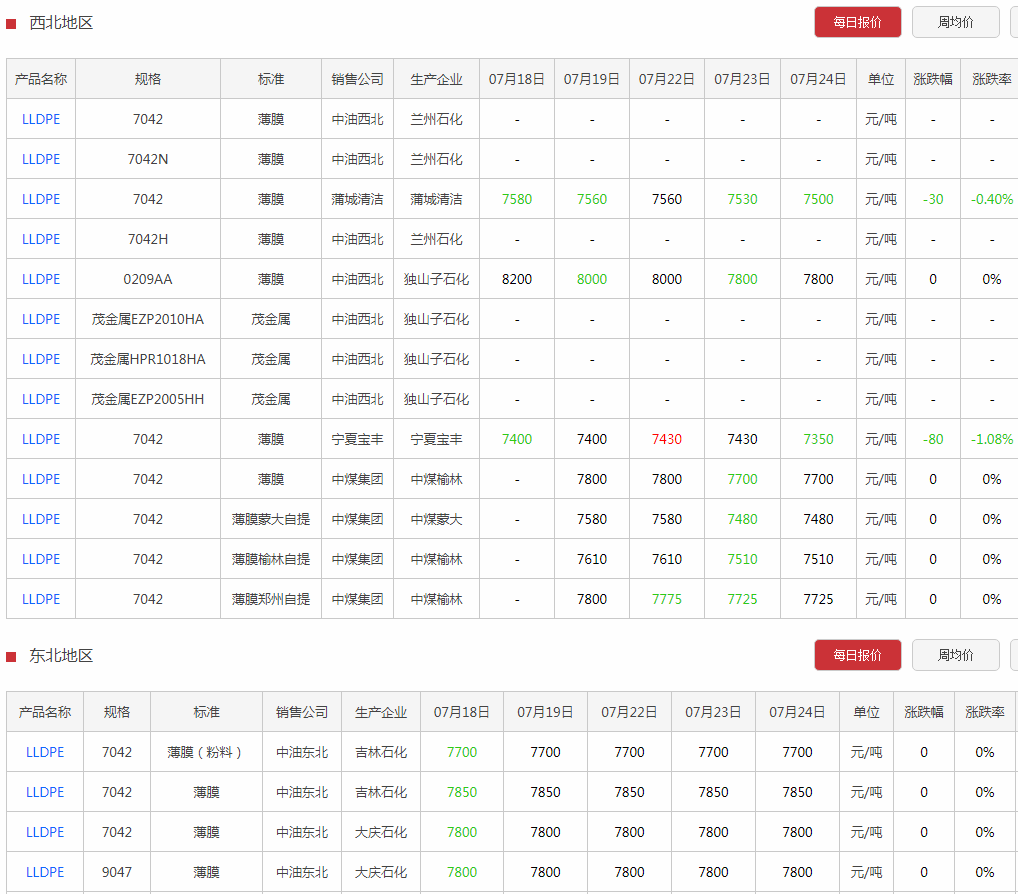This screenshot has height=894, width=1018.
Task: Click 涨跌幅 column header in 西北地区 table
Action: tap(933, 79)
